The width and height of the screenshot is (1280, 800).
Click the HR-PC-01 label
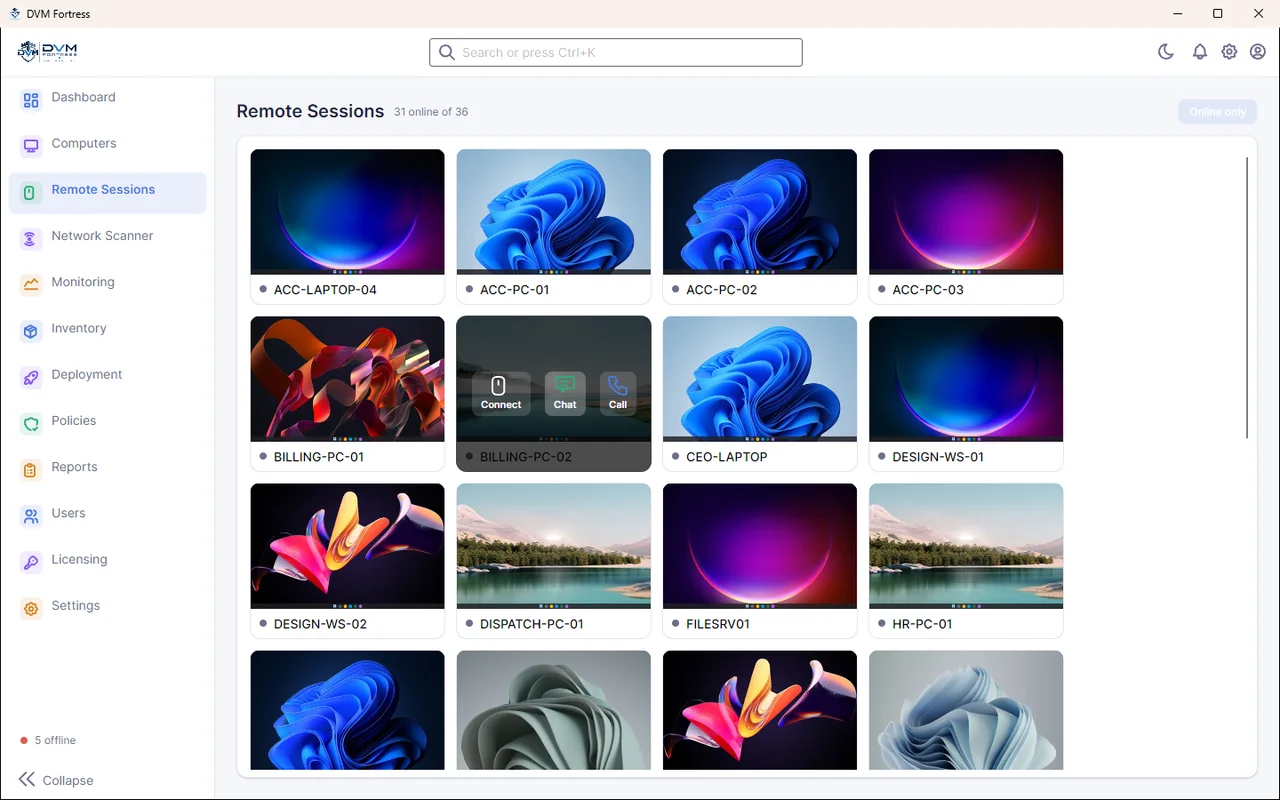click(x=922, y=624)
